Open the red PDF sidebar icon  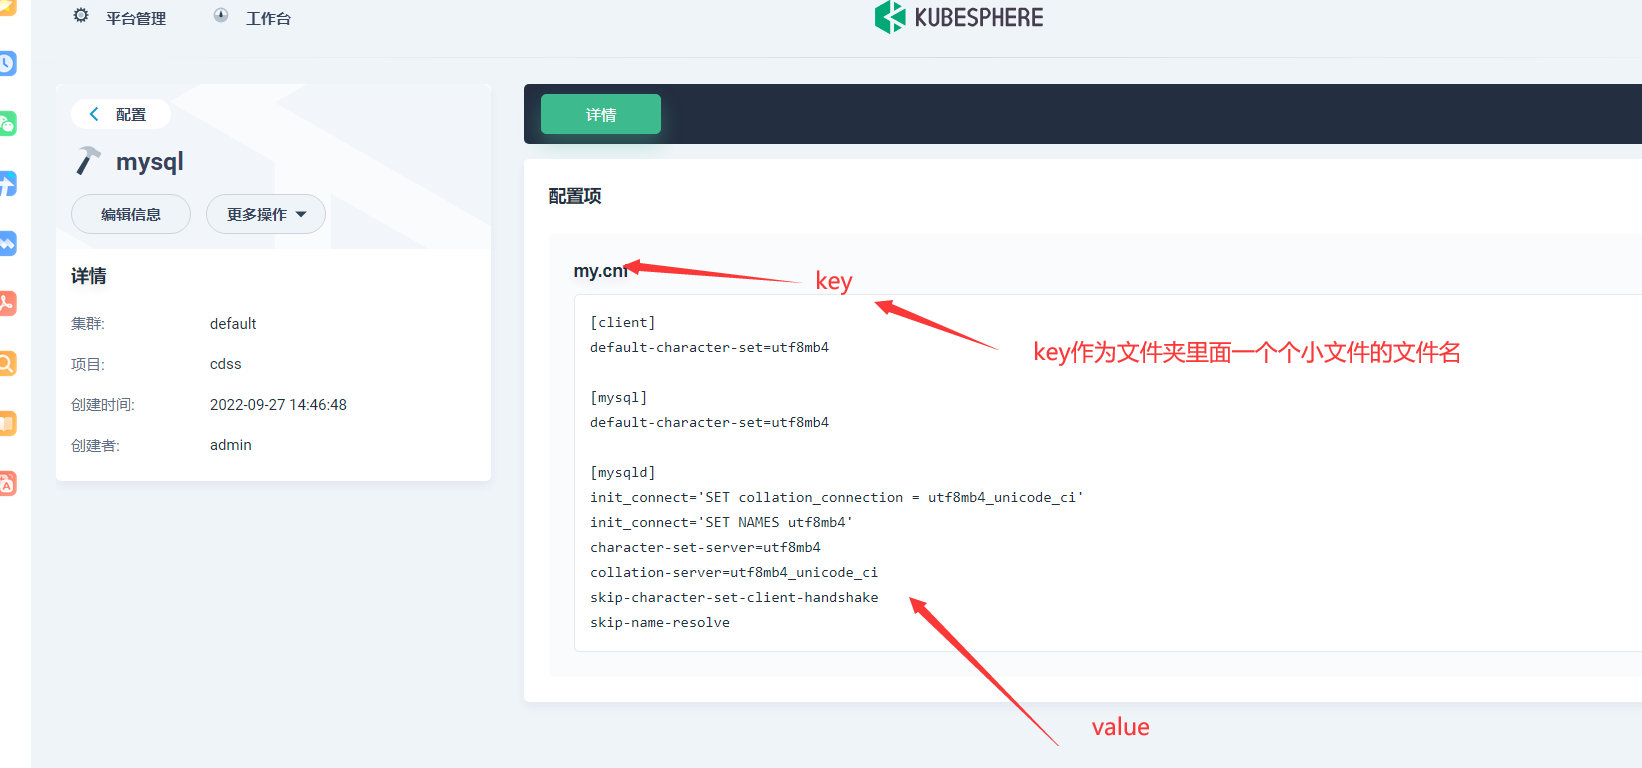coord(7,304)
